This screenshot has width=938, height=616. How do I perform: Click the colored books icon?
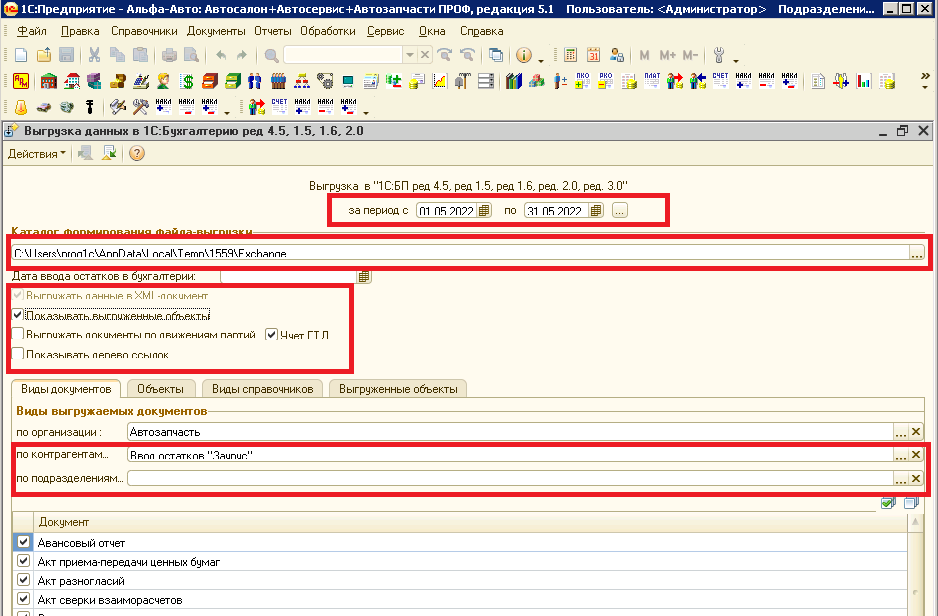coord(514,81)
